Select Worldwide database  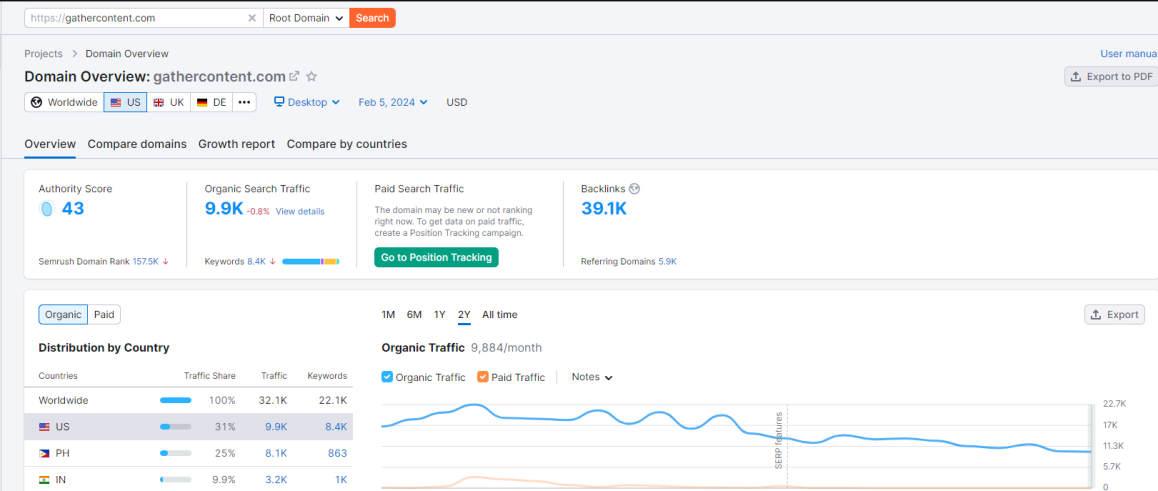[64, 102]
